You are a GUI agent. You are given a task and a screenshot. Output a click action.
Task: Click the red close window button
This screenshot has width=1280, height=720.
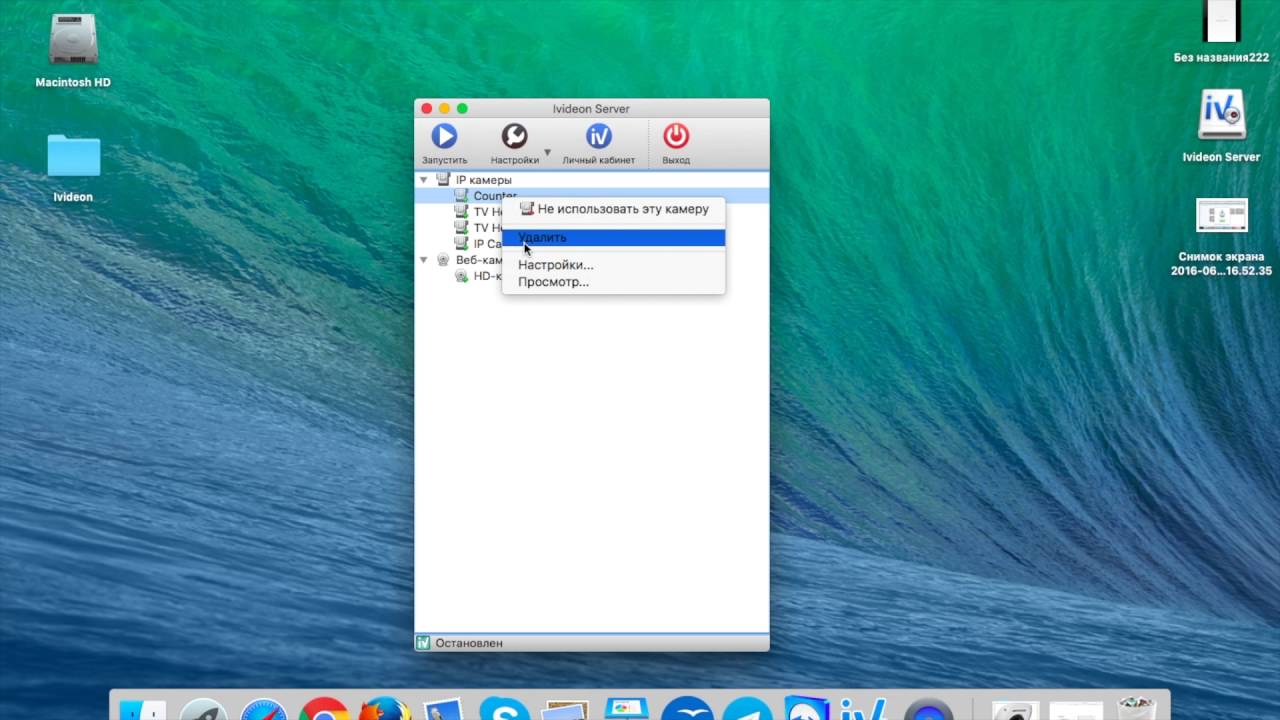pos(427,108)
